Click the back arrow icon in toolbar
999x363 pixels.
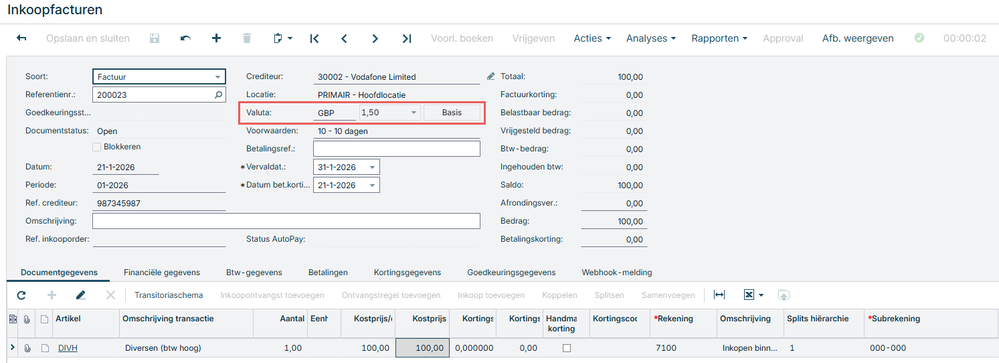point(22,38)
